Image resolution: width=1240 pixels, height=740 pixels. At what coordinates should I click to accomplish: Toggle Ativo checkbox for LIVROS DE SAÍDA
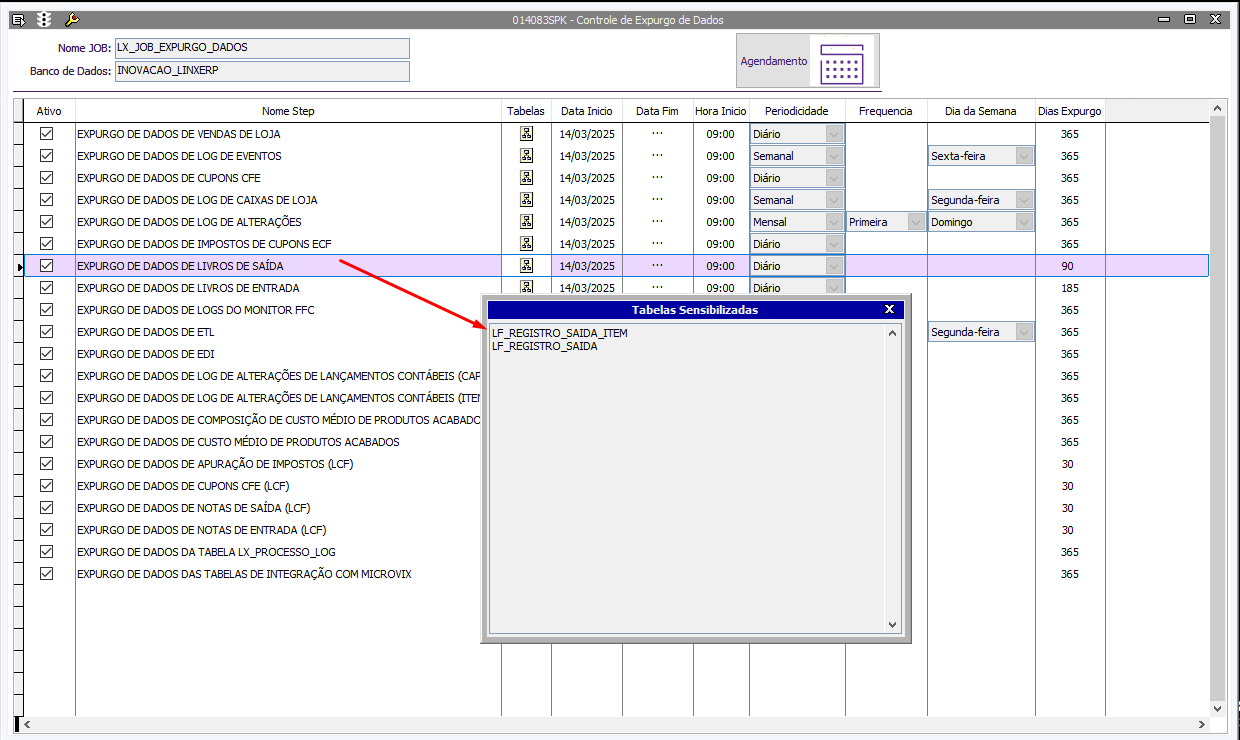point(46,266)
